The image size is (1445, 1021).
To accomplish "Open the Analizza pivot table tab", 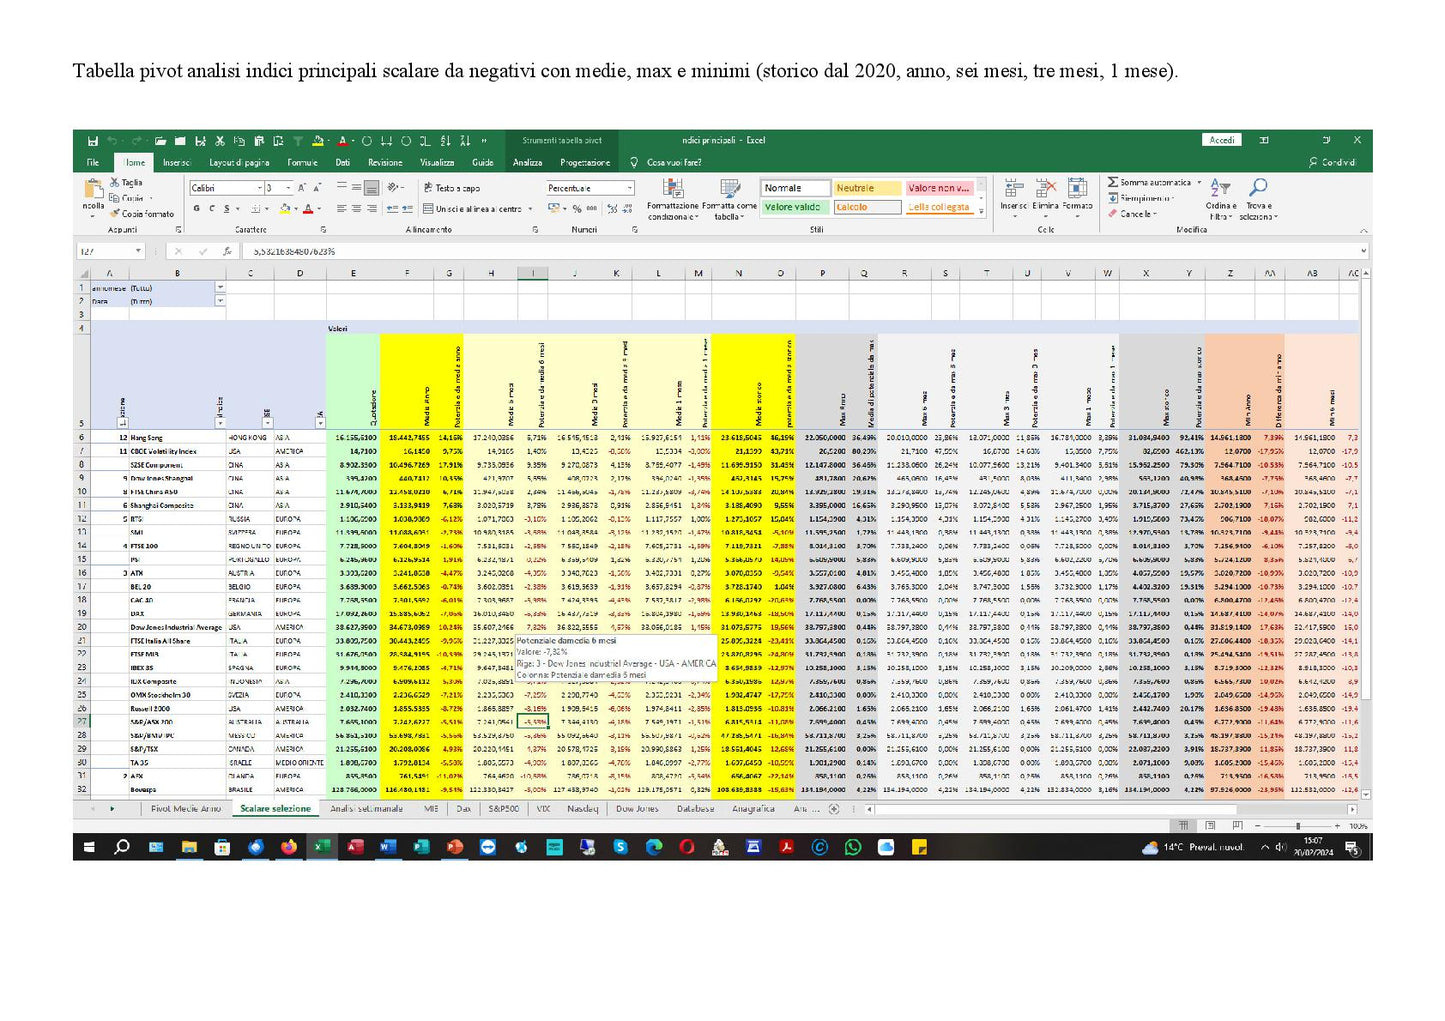I will pos(528,163).
